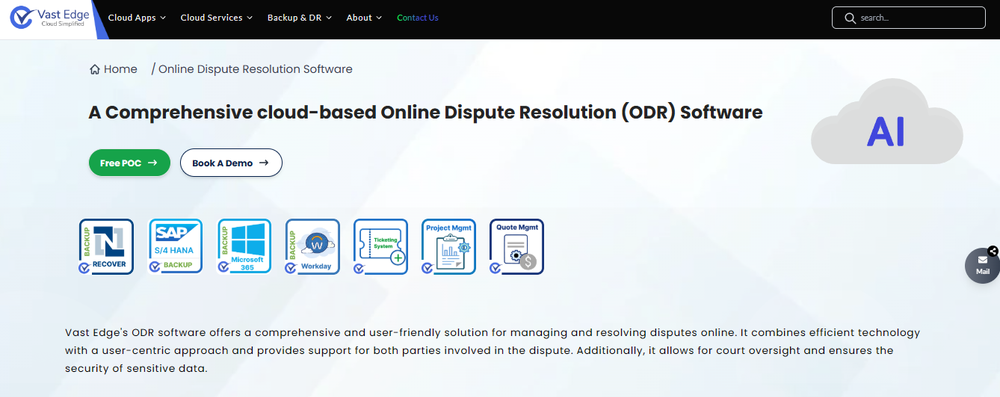This screenshot has width=1000, height=397.
Task: Expand the Backup & DR dropdown menu
Action: 300,18
